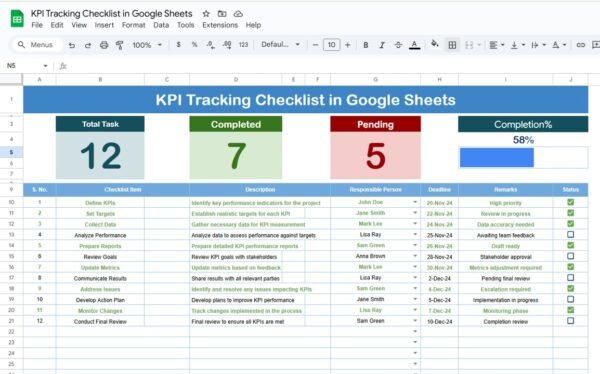Select row 13 header
The height and width of the screenshot is (374, 600).
click(11, 235)
